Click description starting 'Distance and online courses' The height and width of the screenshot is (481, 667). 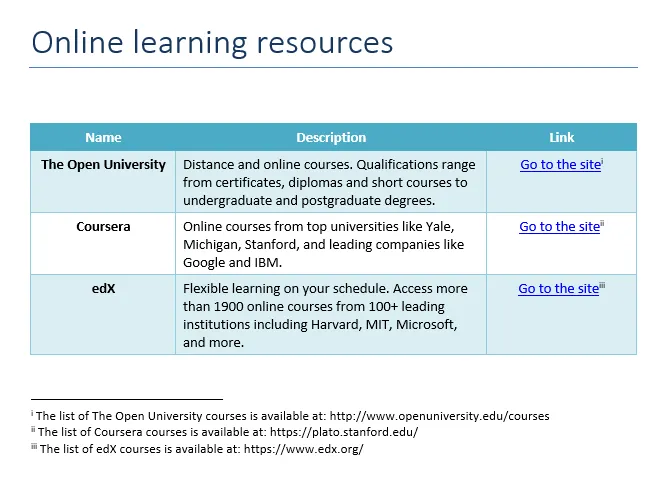coord(329,182)
